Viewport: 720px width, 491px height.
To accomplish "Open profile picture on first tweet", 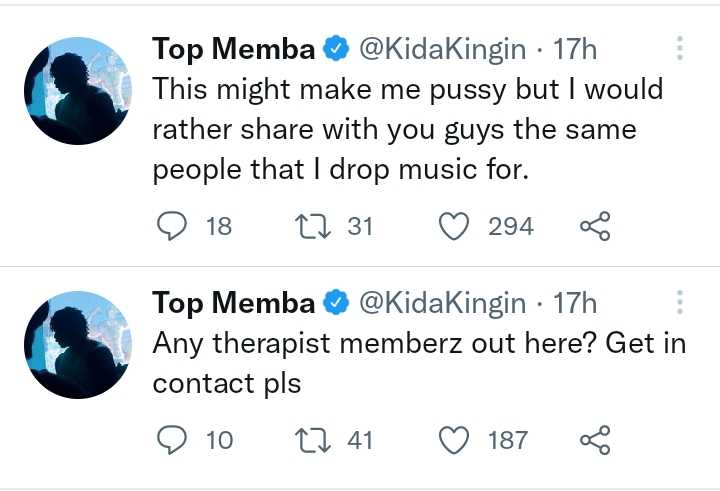I will [x=77, y=90].
